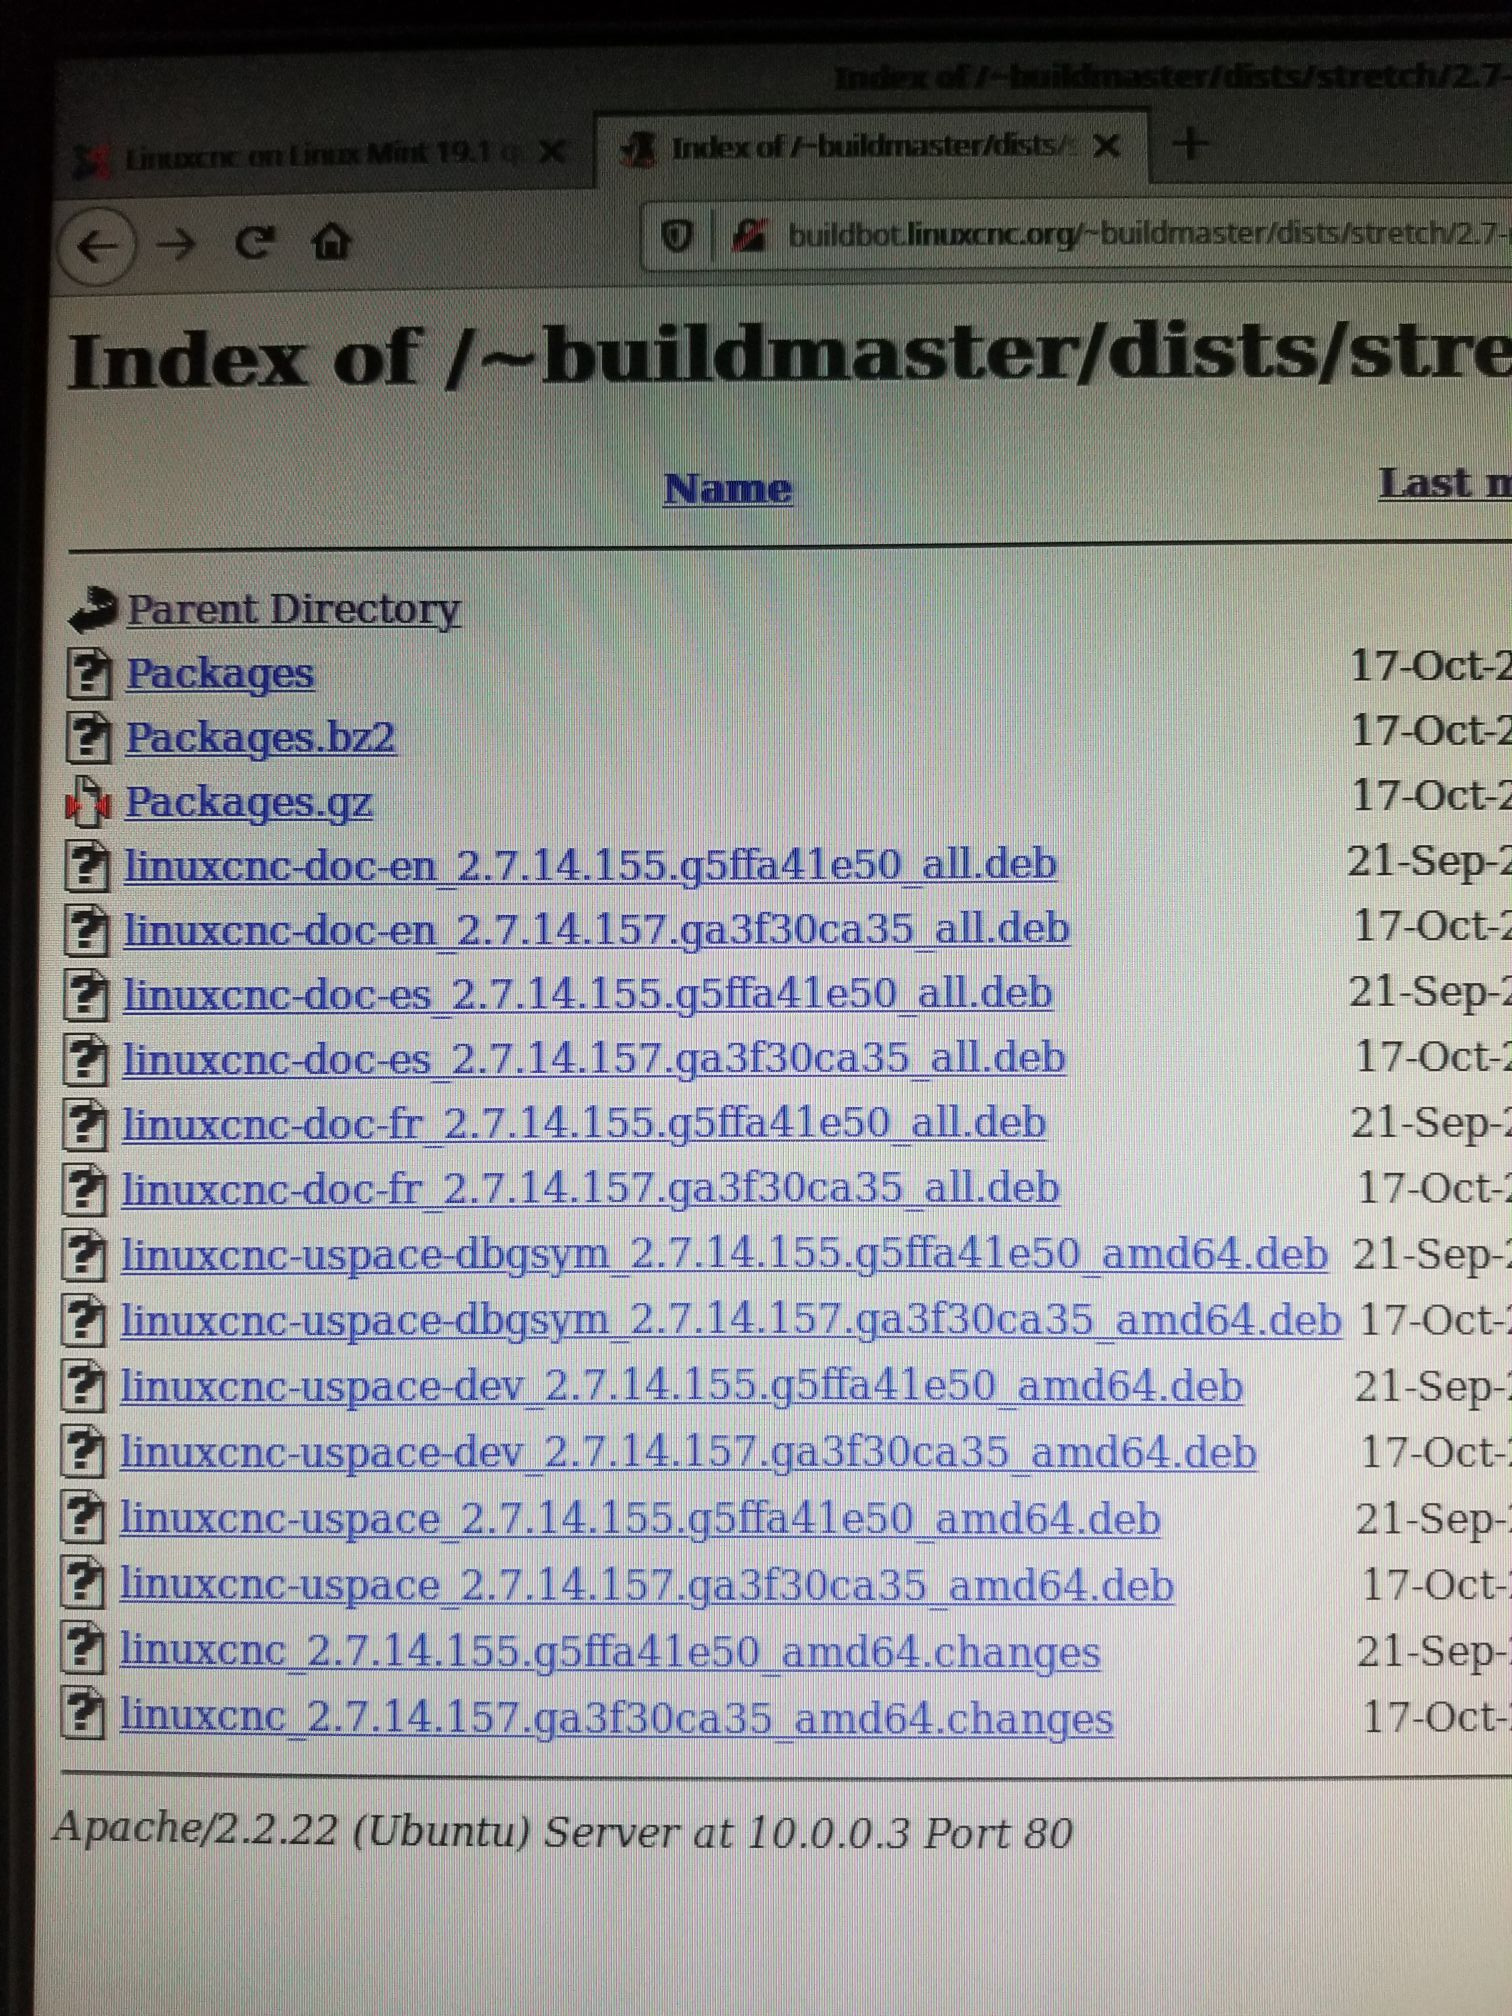Download linuxcnc-uspace-dbgsym_2.7.14.155 amd64 deb
This screenshot has width=1512, height=2016.
point(725,1254)
